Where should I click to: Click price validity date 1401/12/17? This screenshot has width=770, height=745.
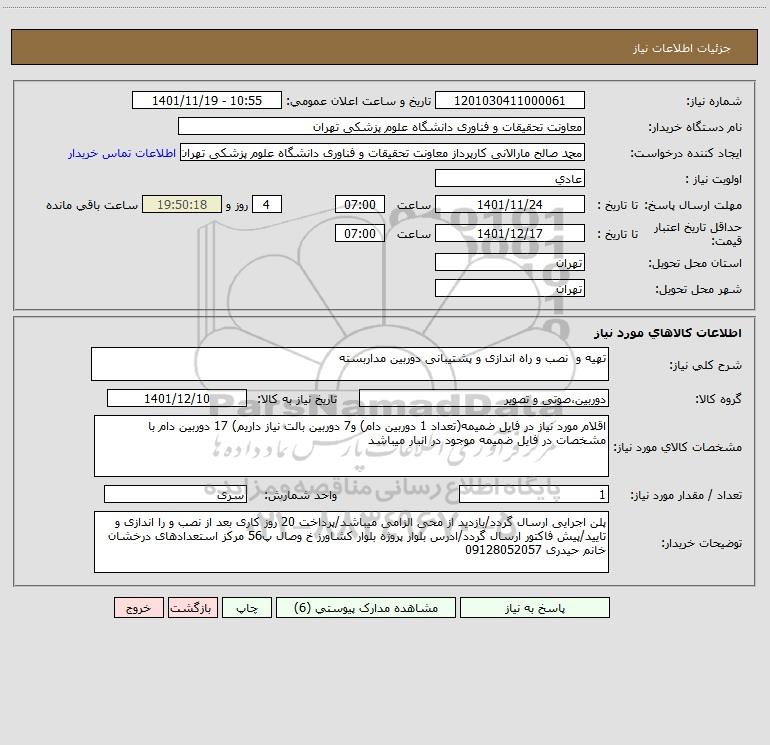pyautogui.click(x=510, y=233)
